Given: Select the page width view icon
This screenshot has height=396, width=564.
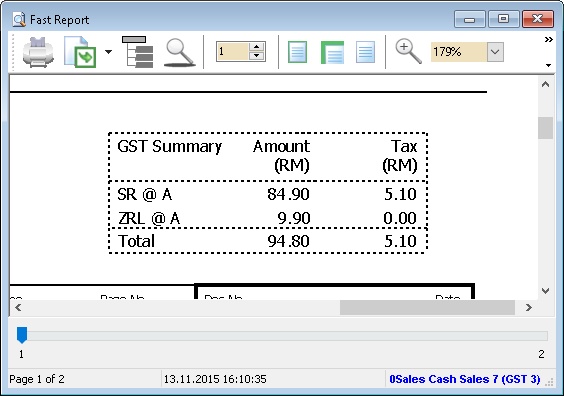Looking at the screenshot, I should point(332,52).
